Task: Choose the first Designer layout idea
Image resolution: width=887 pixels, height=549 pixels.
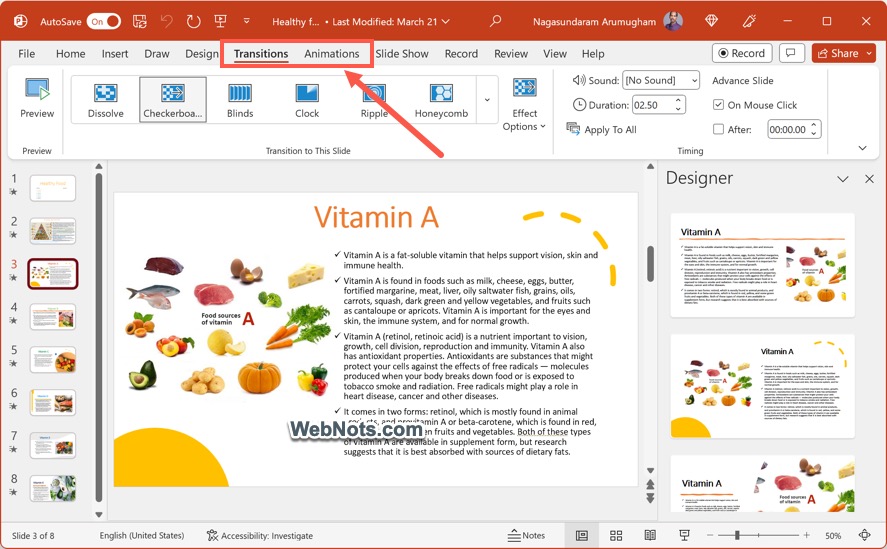Action: (x=762, y=265)
